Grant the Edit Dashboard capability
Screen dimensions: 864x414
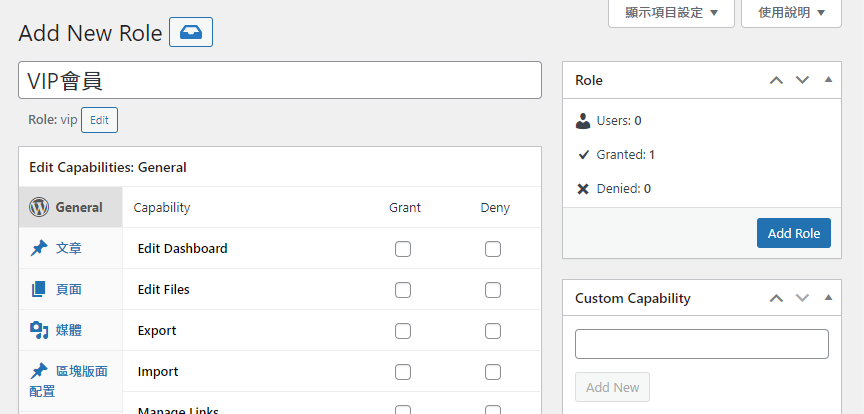point(403,249)
